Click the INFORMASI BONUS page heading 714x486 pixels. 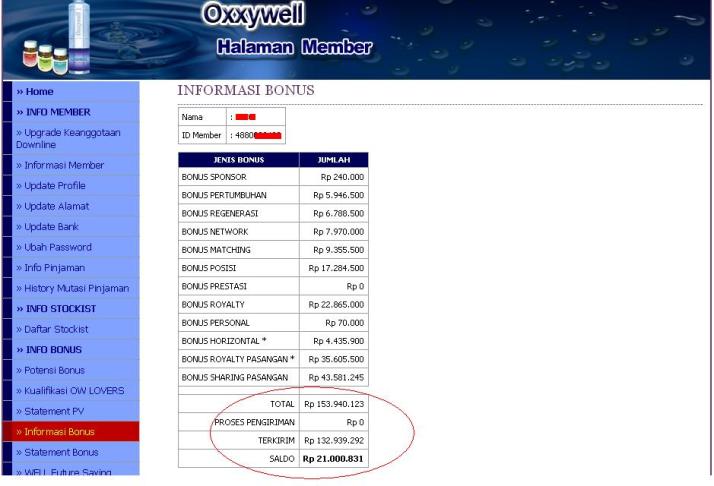pyautogui.click(x=246, y=90)
